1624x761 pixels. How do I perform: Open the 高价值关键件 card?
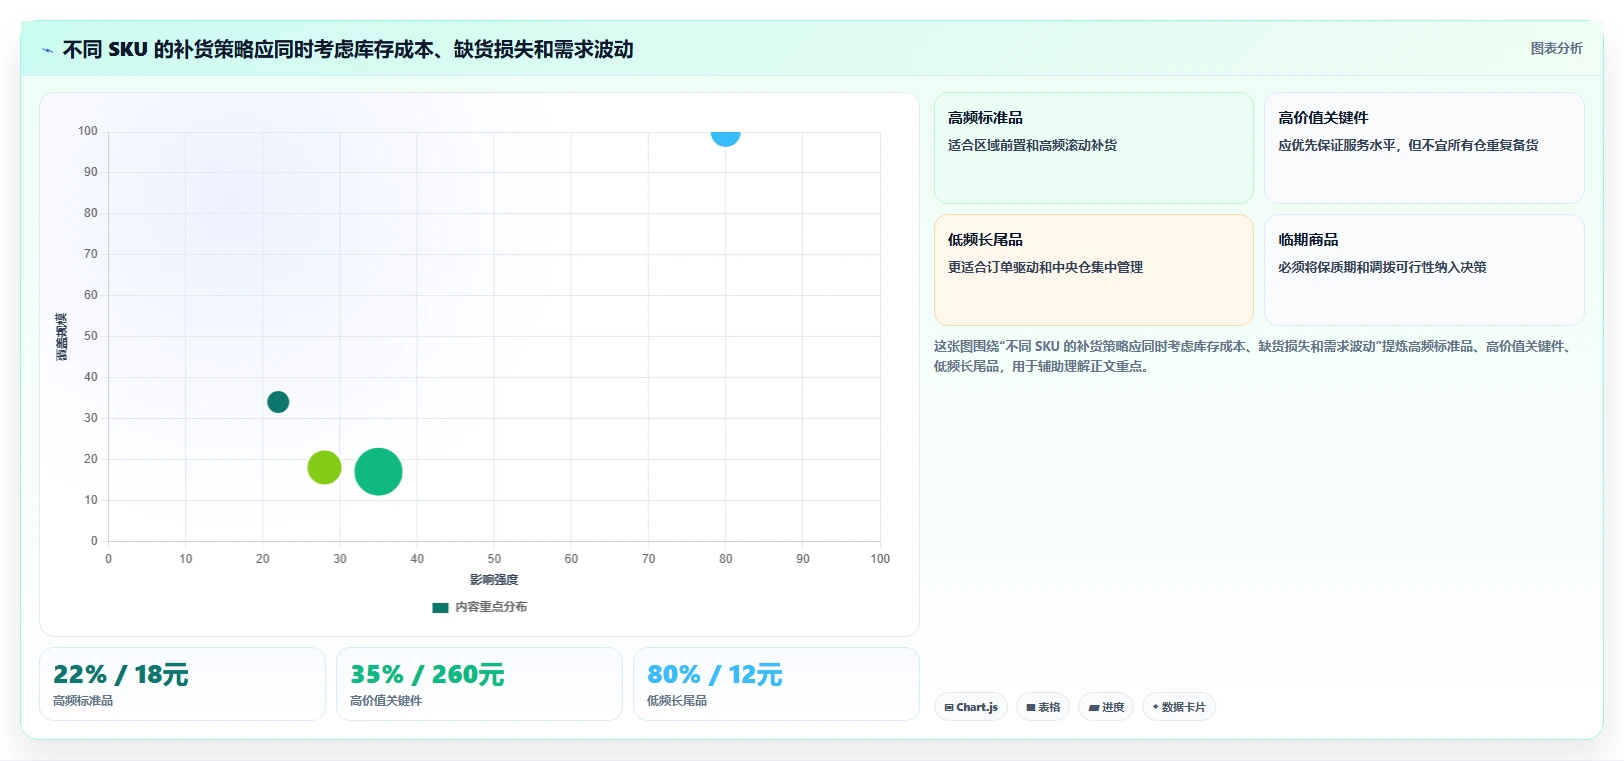1424,148
